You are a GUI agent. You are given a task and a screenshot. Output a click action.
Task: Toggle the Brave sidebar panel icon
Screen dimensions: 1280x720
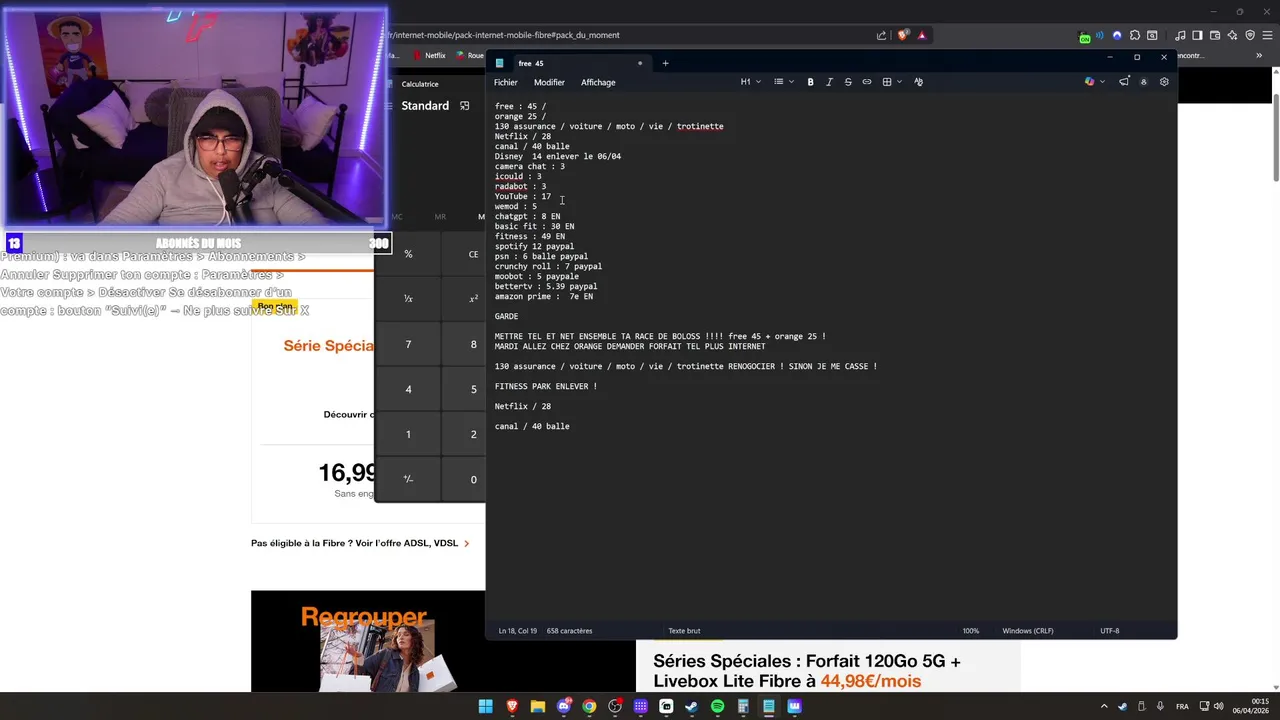click(1197, 35)
